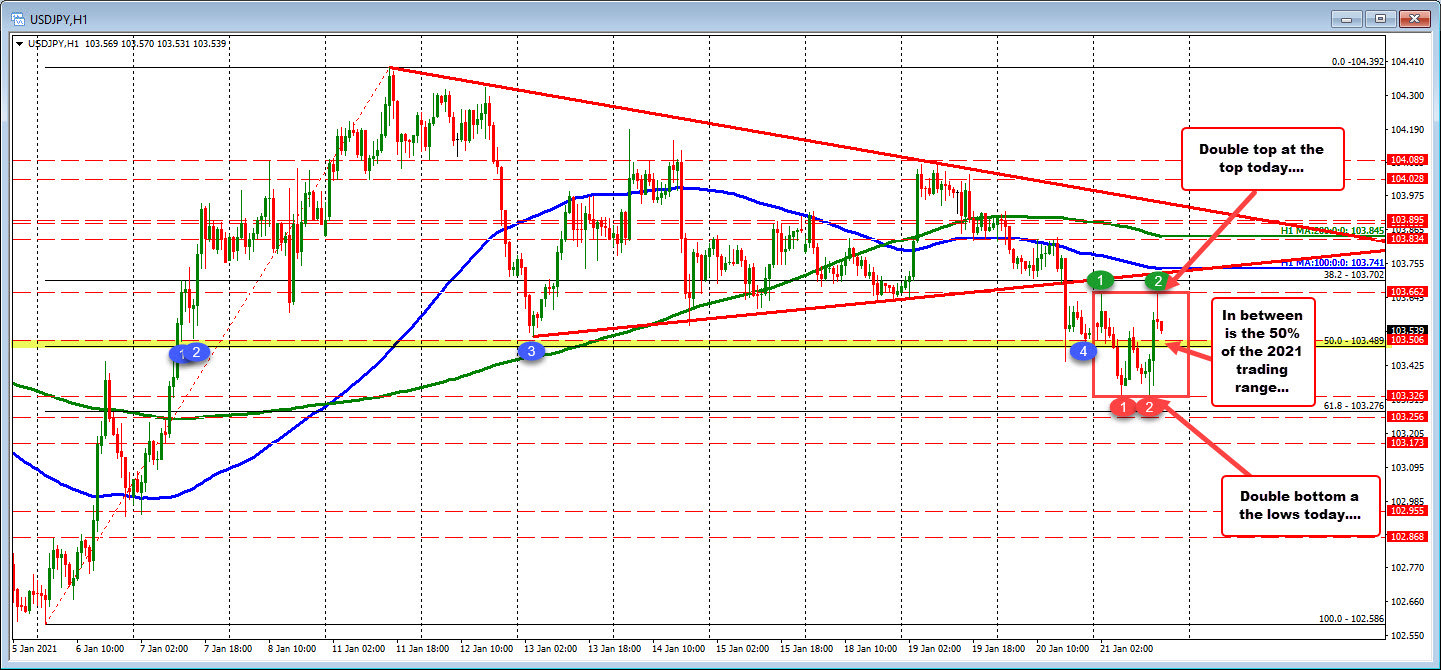This screenshot has height=670, width=1441.
Task: Select the '50.0 - 103.489' Fibonacci label
Action: pyautogui.click(x=1353, y=341)
